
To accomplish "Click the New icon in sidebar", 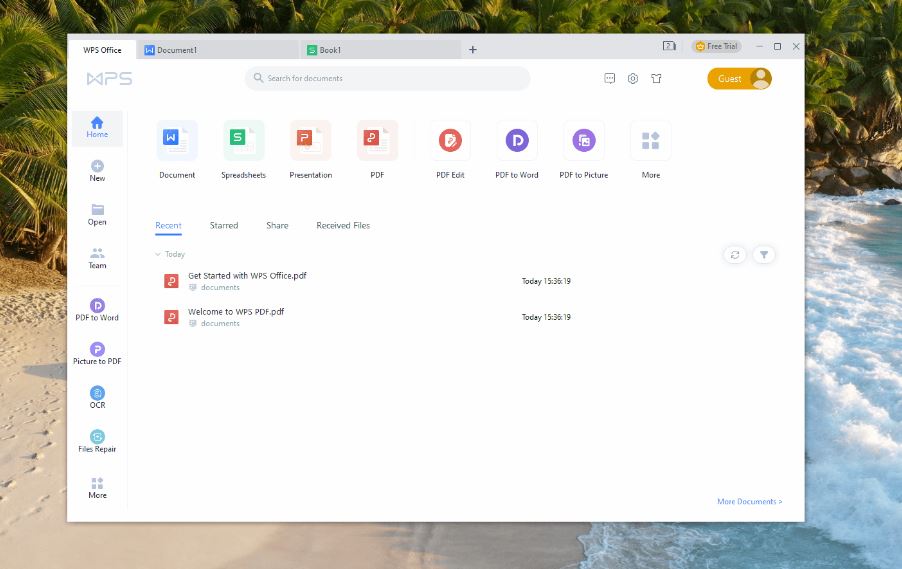I will coord(97,166).
